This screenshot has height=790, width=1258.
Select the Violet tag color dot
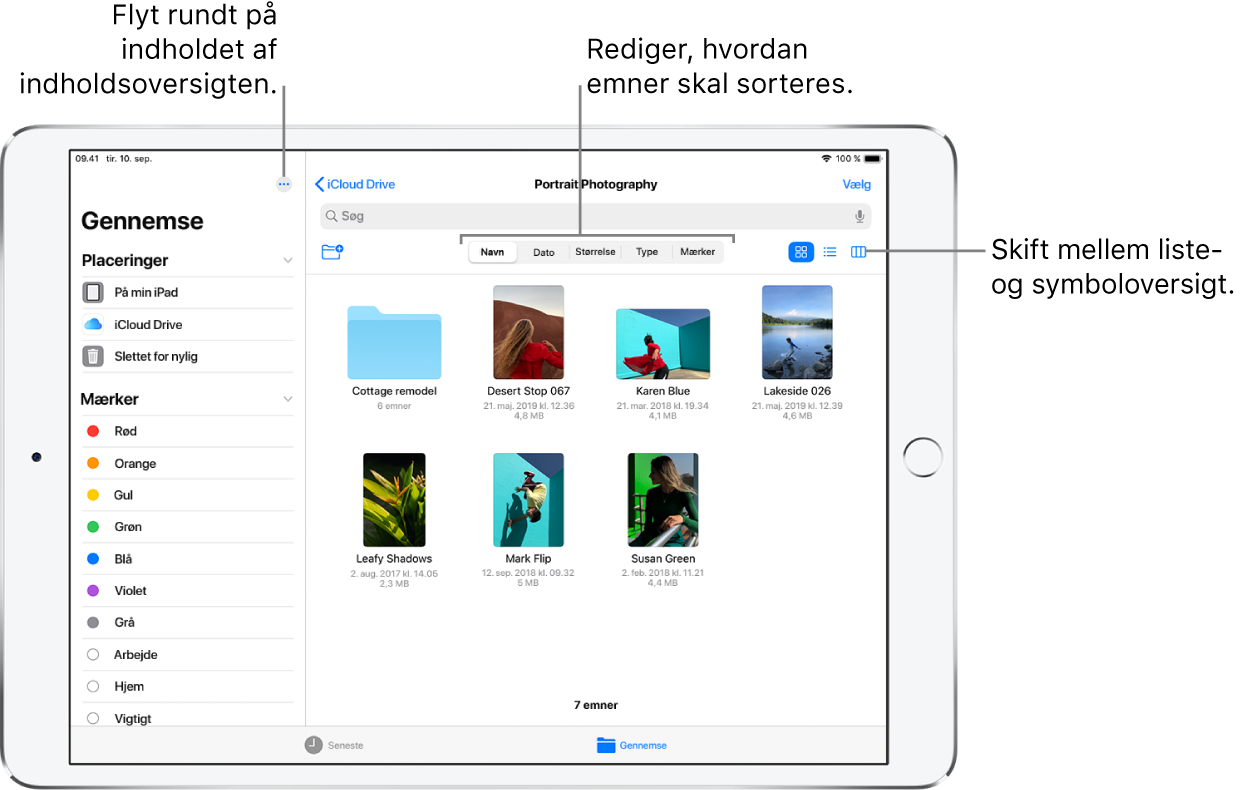coord(93,591)
